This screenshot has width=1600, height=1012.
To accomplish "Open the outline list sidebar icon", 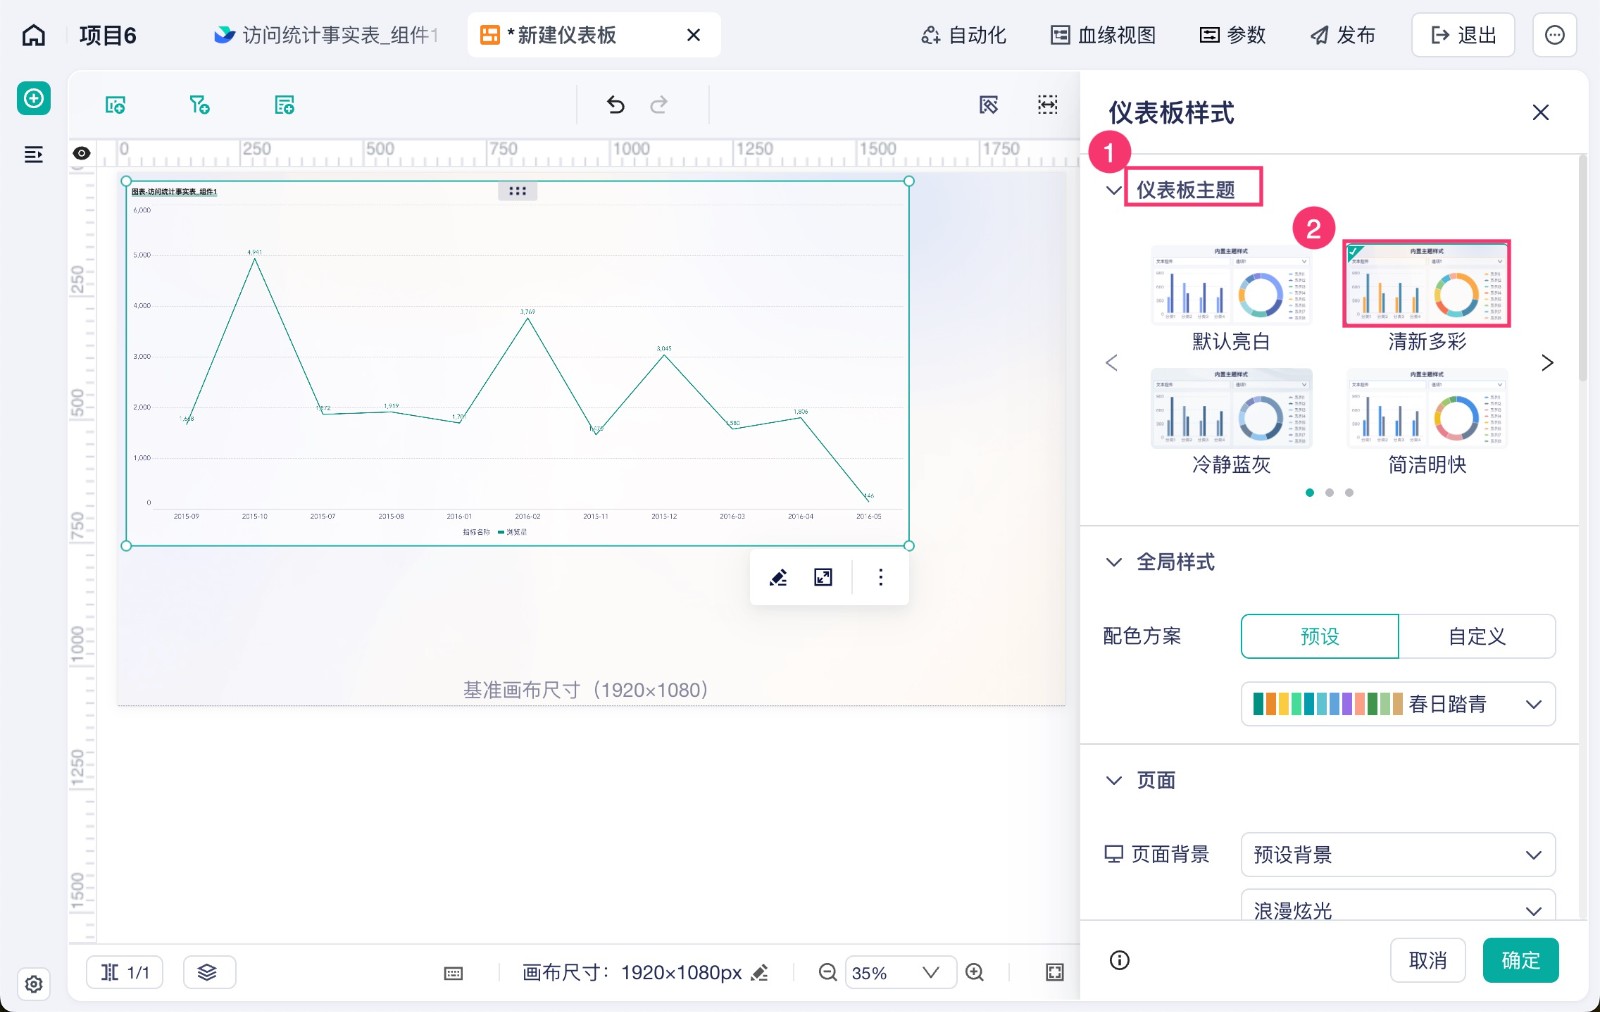I will 34,154.
